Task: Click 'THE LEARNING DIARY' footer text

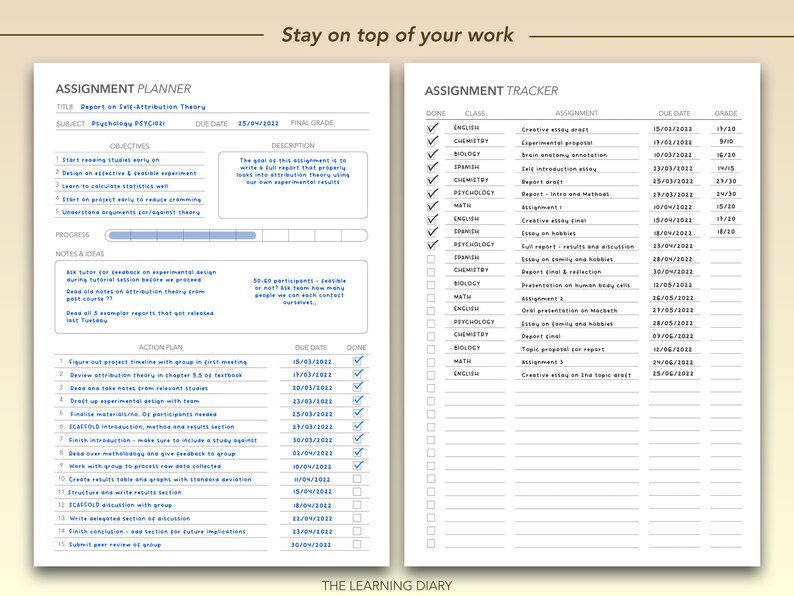Action: (x=387, y=585)
